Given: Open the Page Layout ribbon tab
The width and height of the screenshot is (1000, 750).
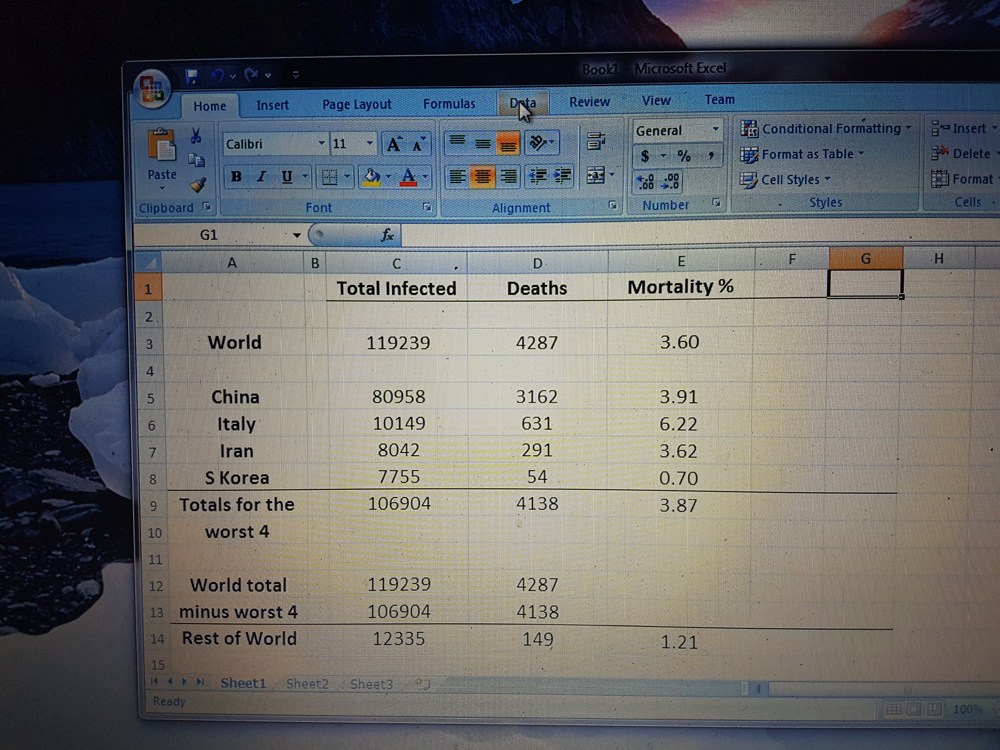Looking at the screenshot, I should pyautogui.click(x=357, y=104).
